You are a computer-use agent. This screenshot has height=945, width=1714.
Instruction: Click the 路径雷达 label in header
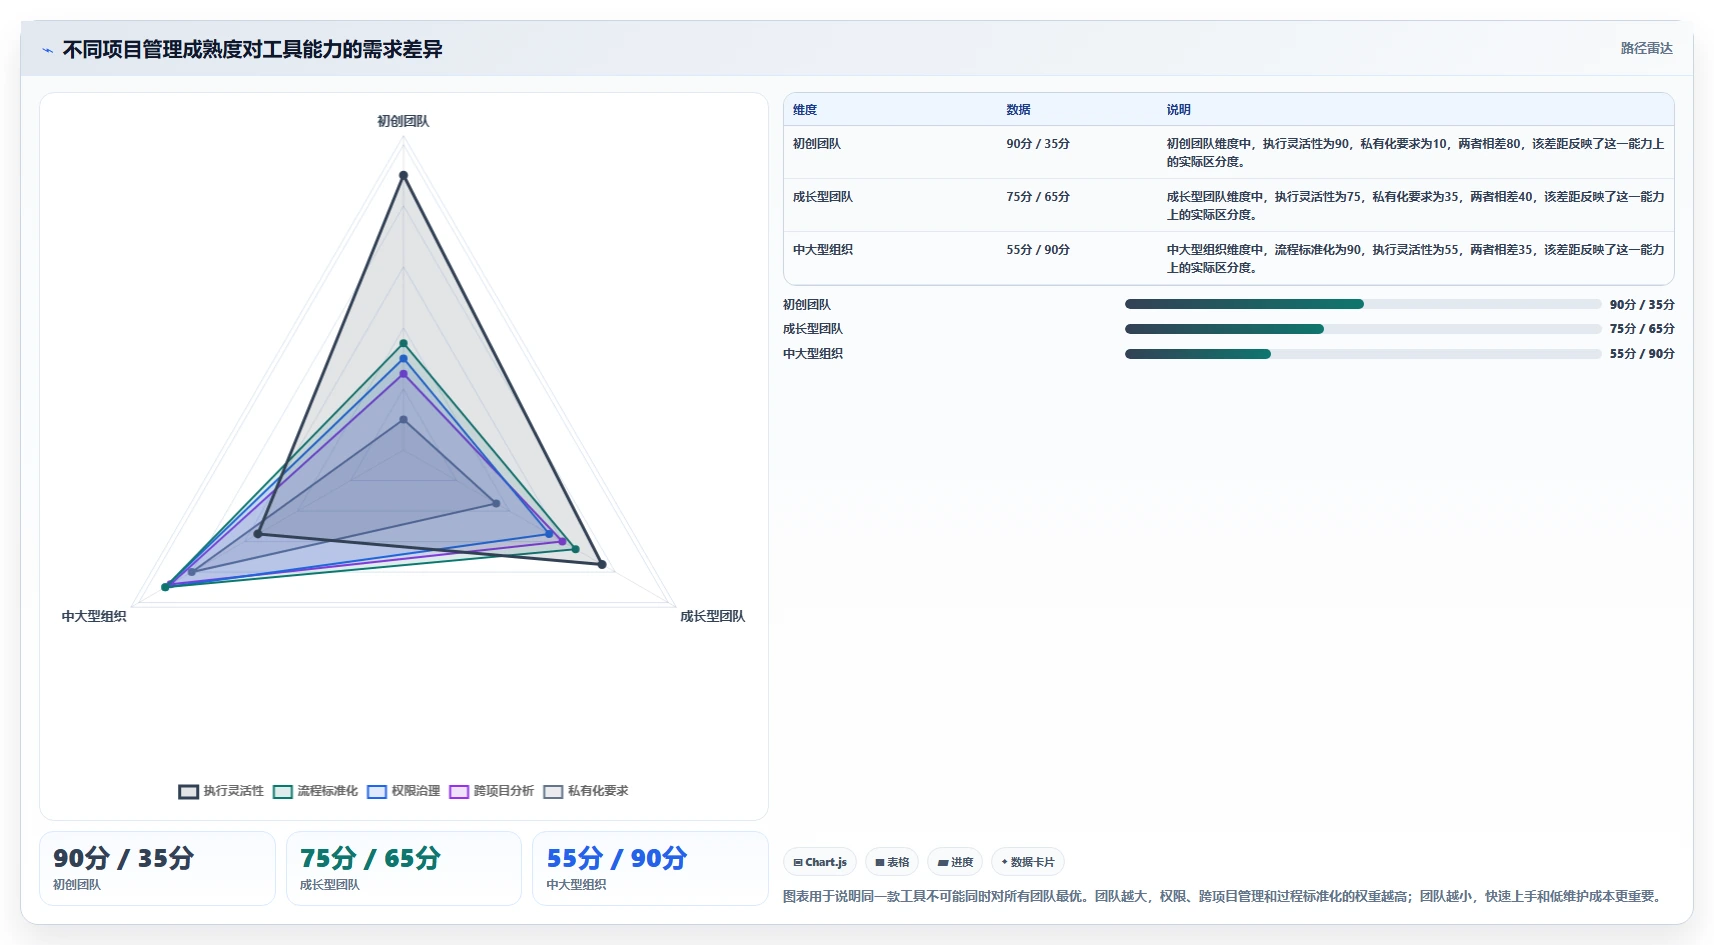(x=1646, y=48)
